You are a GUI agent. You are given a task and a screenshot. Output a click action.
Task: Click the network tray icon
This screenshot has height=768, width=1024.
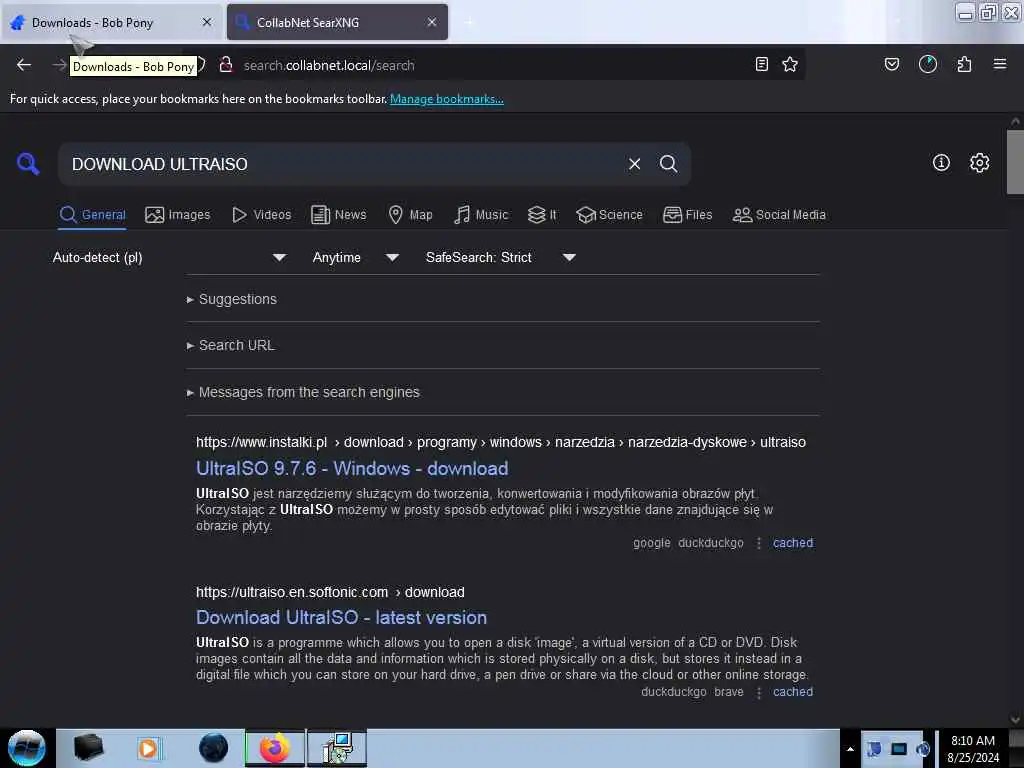(899, 749)
